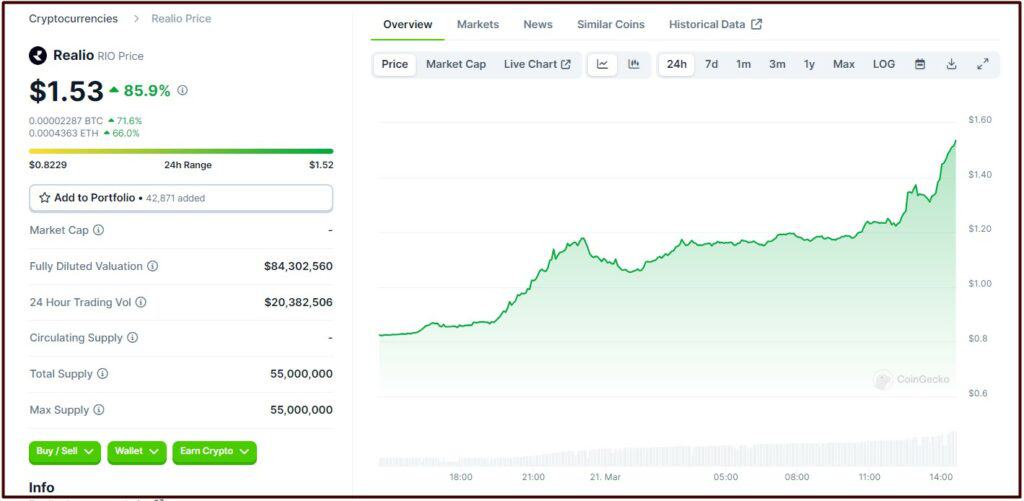The width and height of the screenshot is (1024, 501).
Task: Open the Wallet dropdown
Action: 136,452
